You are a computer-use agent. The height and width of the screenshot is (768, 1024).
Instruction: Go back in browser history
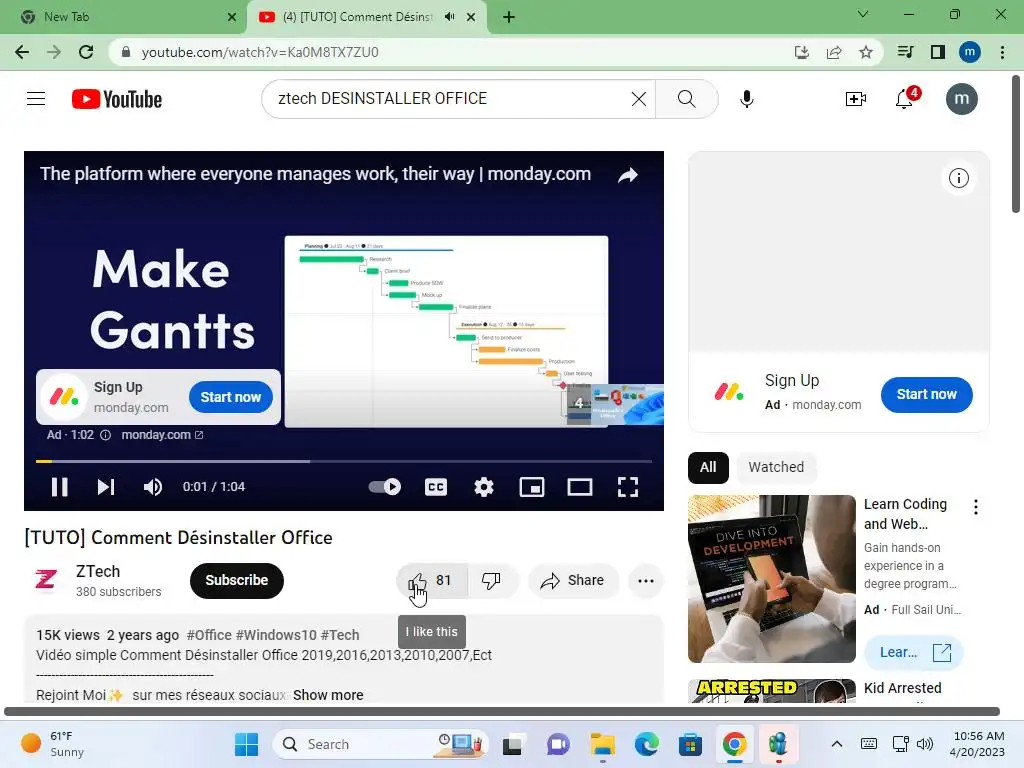point(22,52)
